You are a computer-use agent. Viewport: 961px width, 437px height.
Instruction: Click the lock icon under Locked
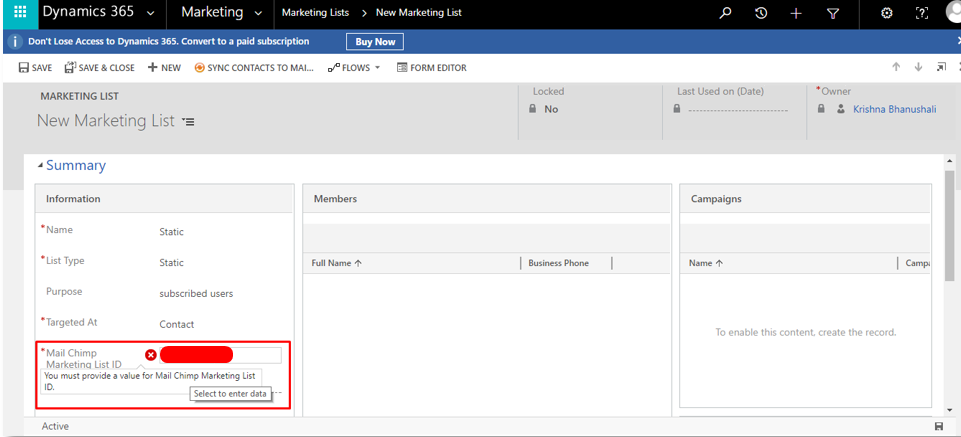533,109
